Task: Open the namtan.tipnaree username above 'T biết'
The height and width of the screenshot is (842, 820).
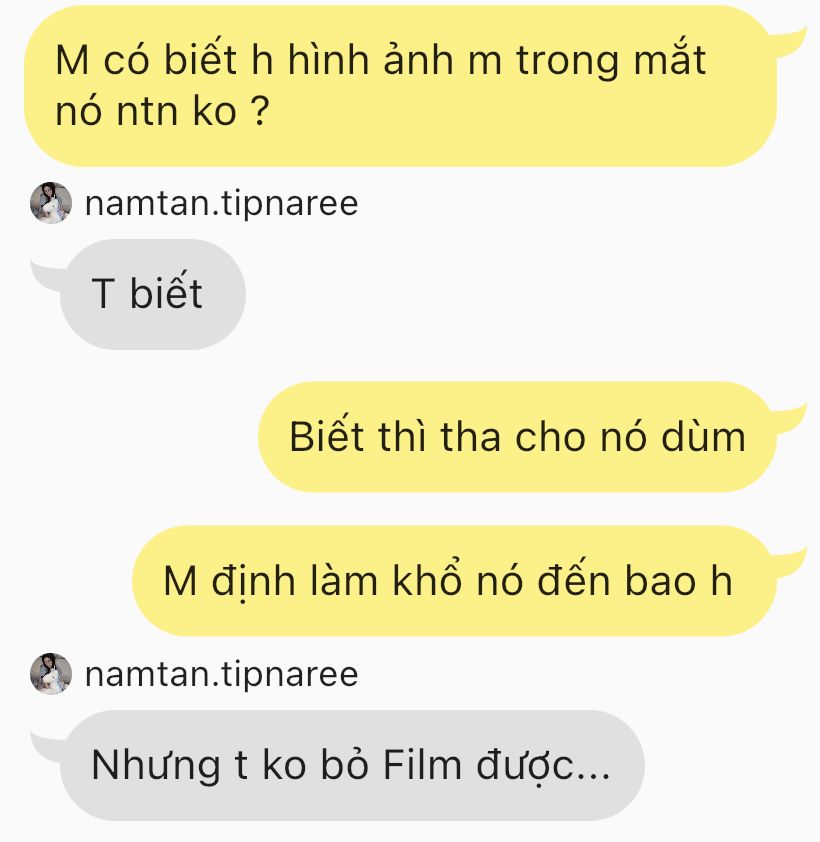Action: [x=221, y=204]
